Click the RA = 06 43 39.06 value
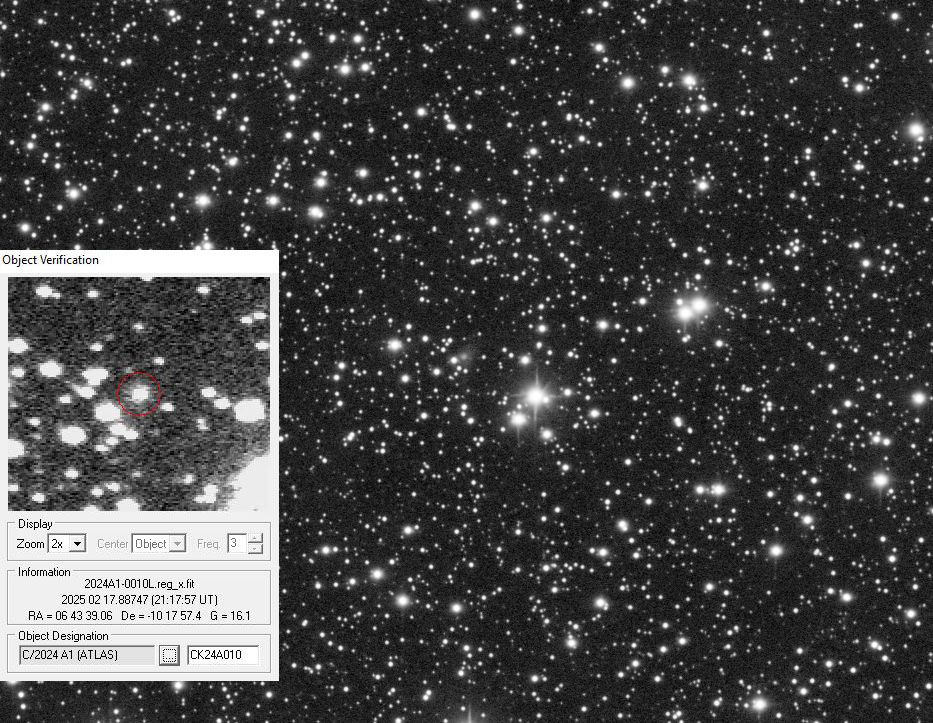Screen dimensions: 933x723 click(70, 615)
